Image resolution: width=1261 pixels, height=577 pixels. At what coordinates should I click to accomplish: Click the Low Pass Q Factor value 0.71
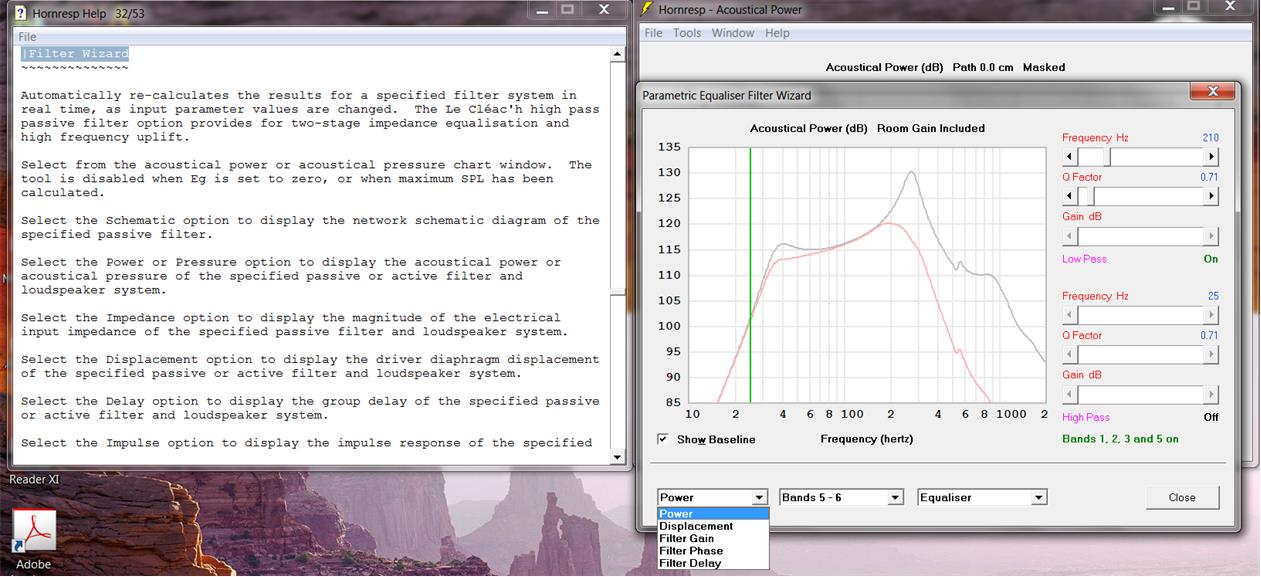click(1209, 177)
